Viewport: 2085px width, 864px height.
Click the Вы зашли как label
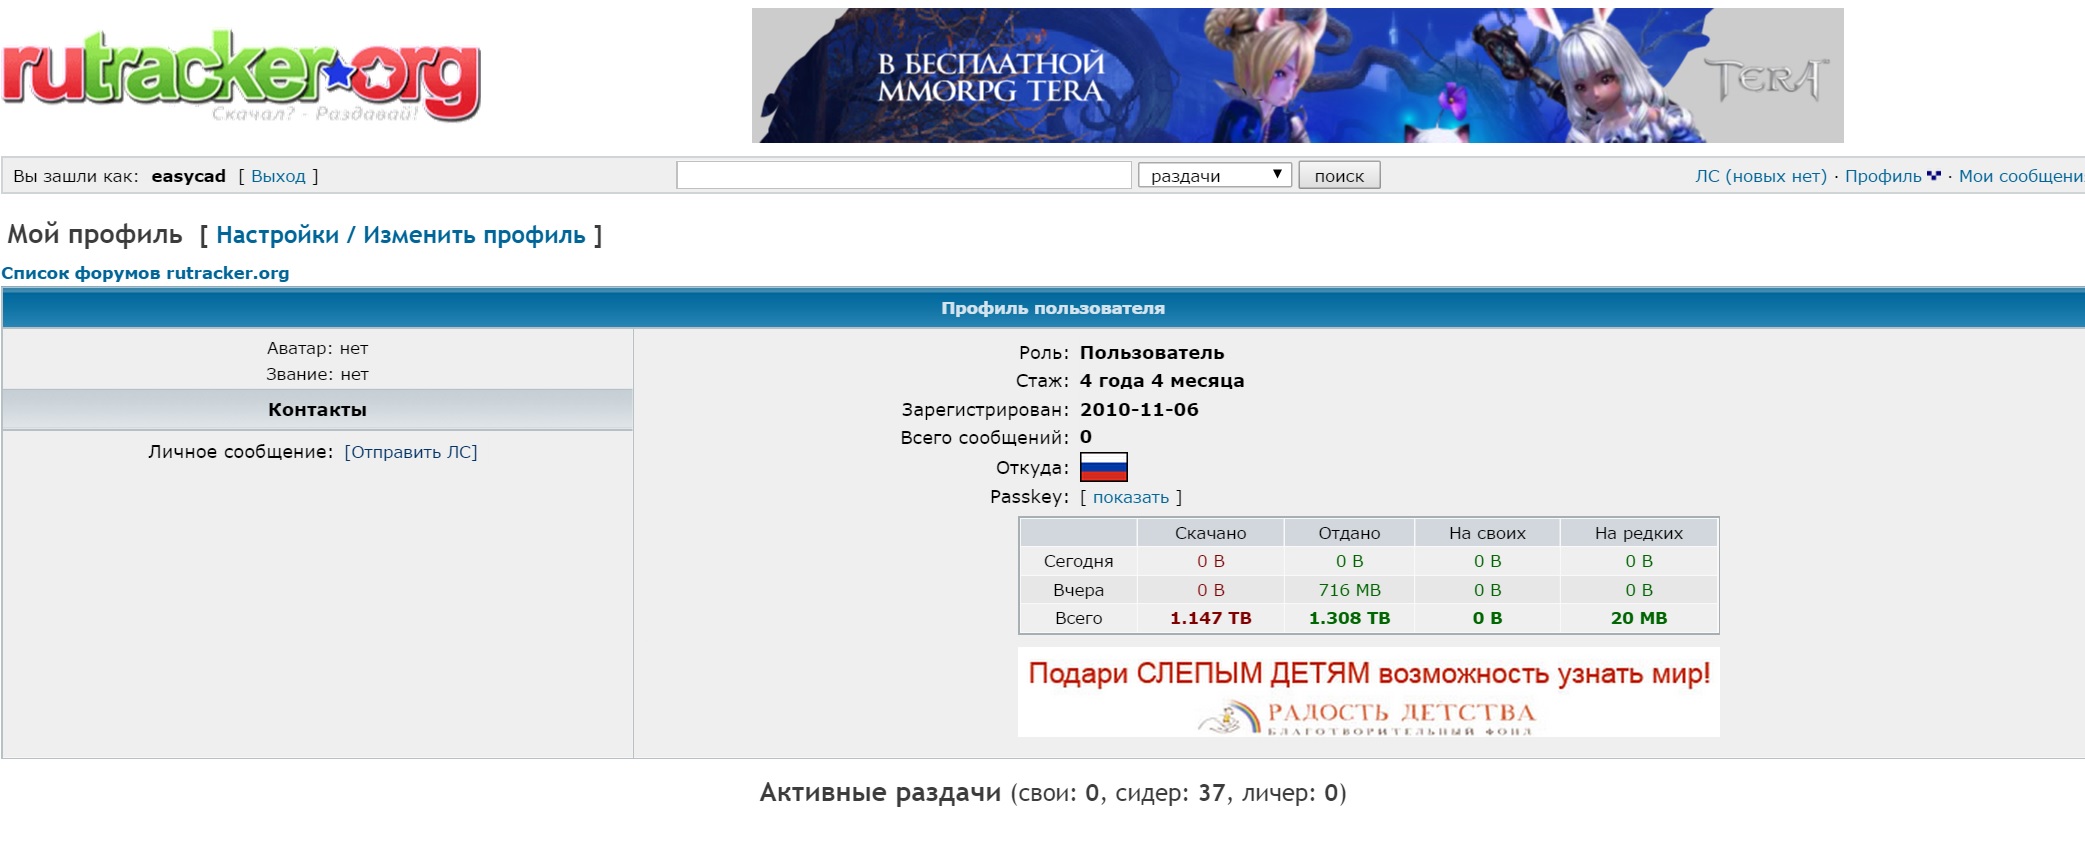point(76,176)
